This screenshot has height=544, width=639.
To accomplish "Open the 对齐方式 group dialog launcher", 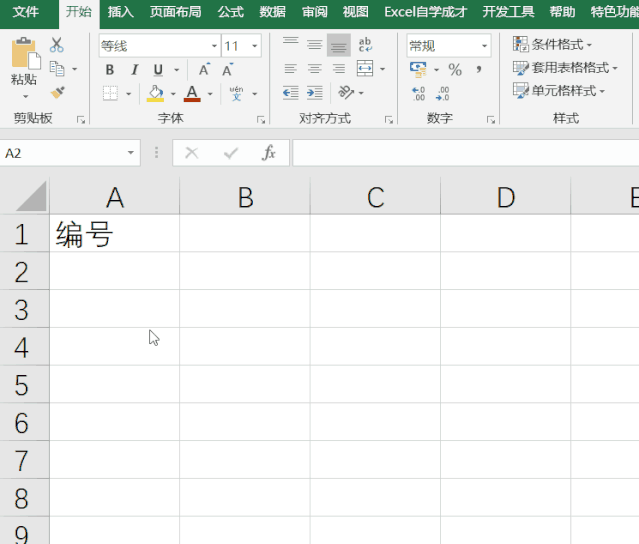I will pyautogui.click(x=389, y=120).
